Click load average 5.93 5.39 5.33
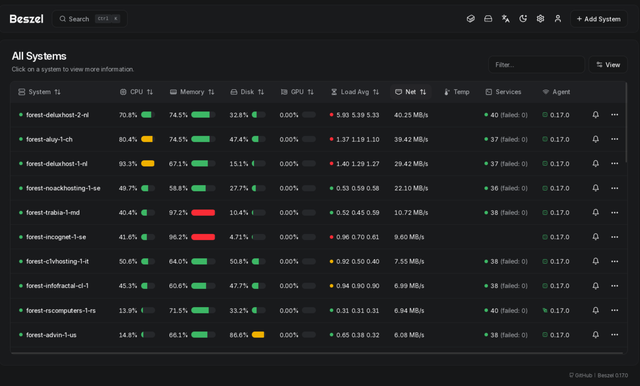The width and height of the screenshot is (640, 386). 358,115
